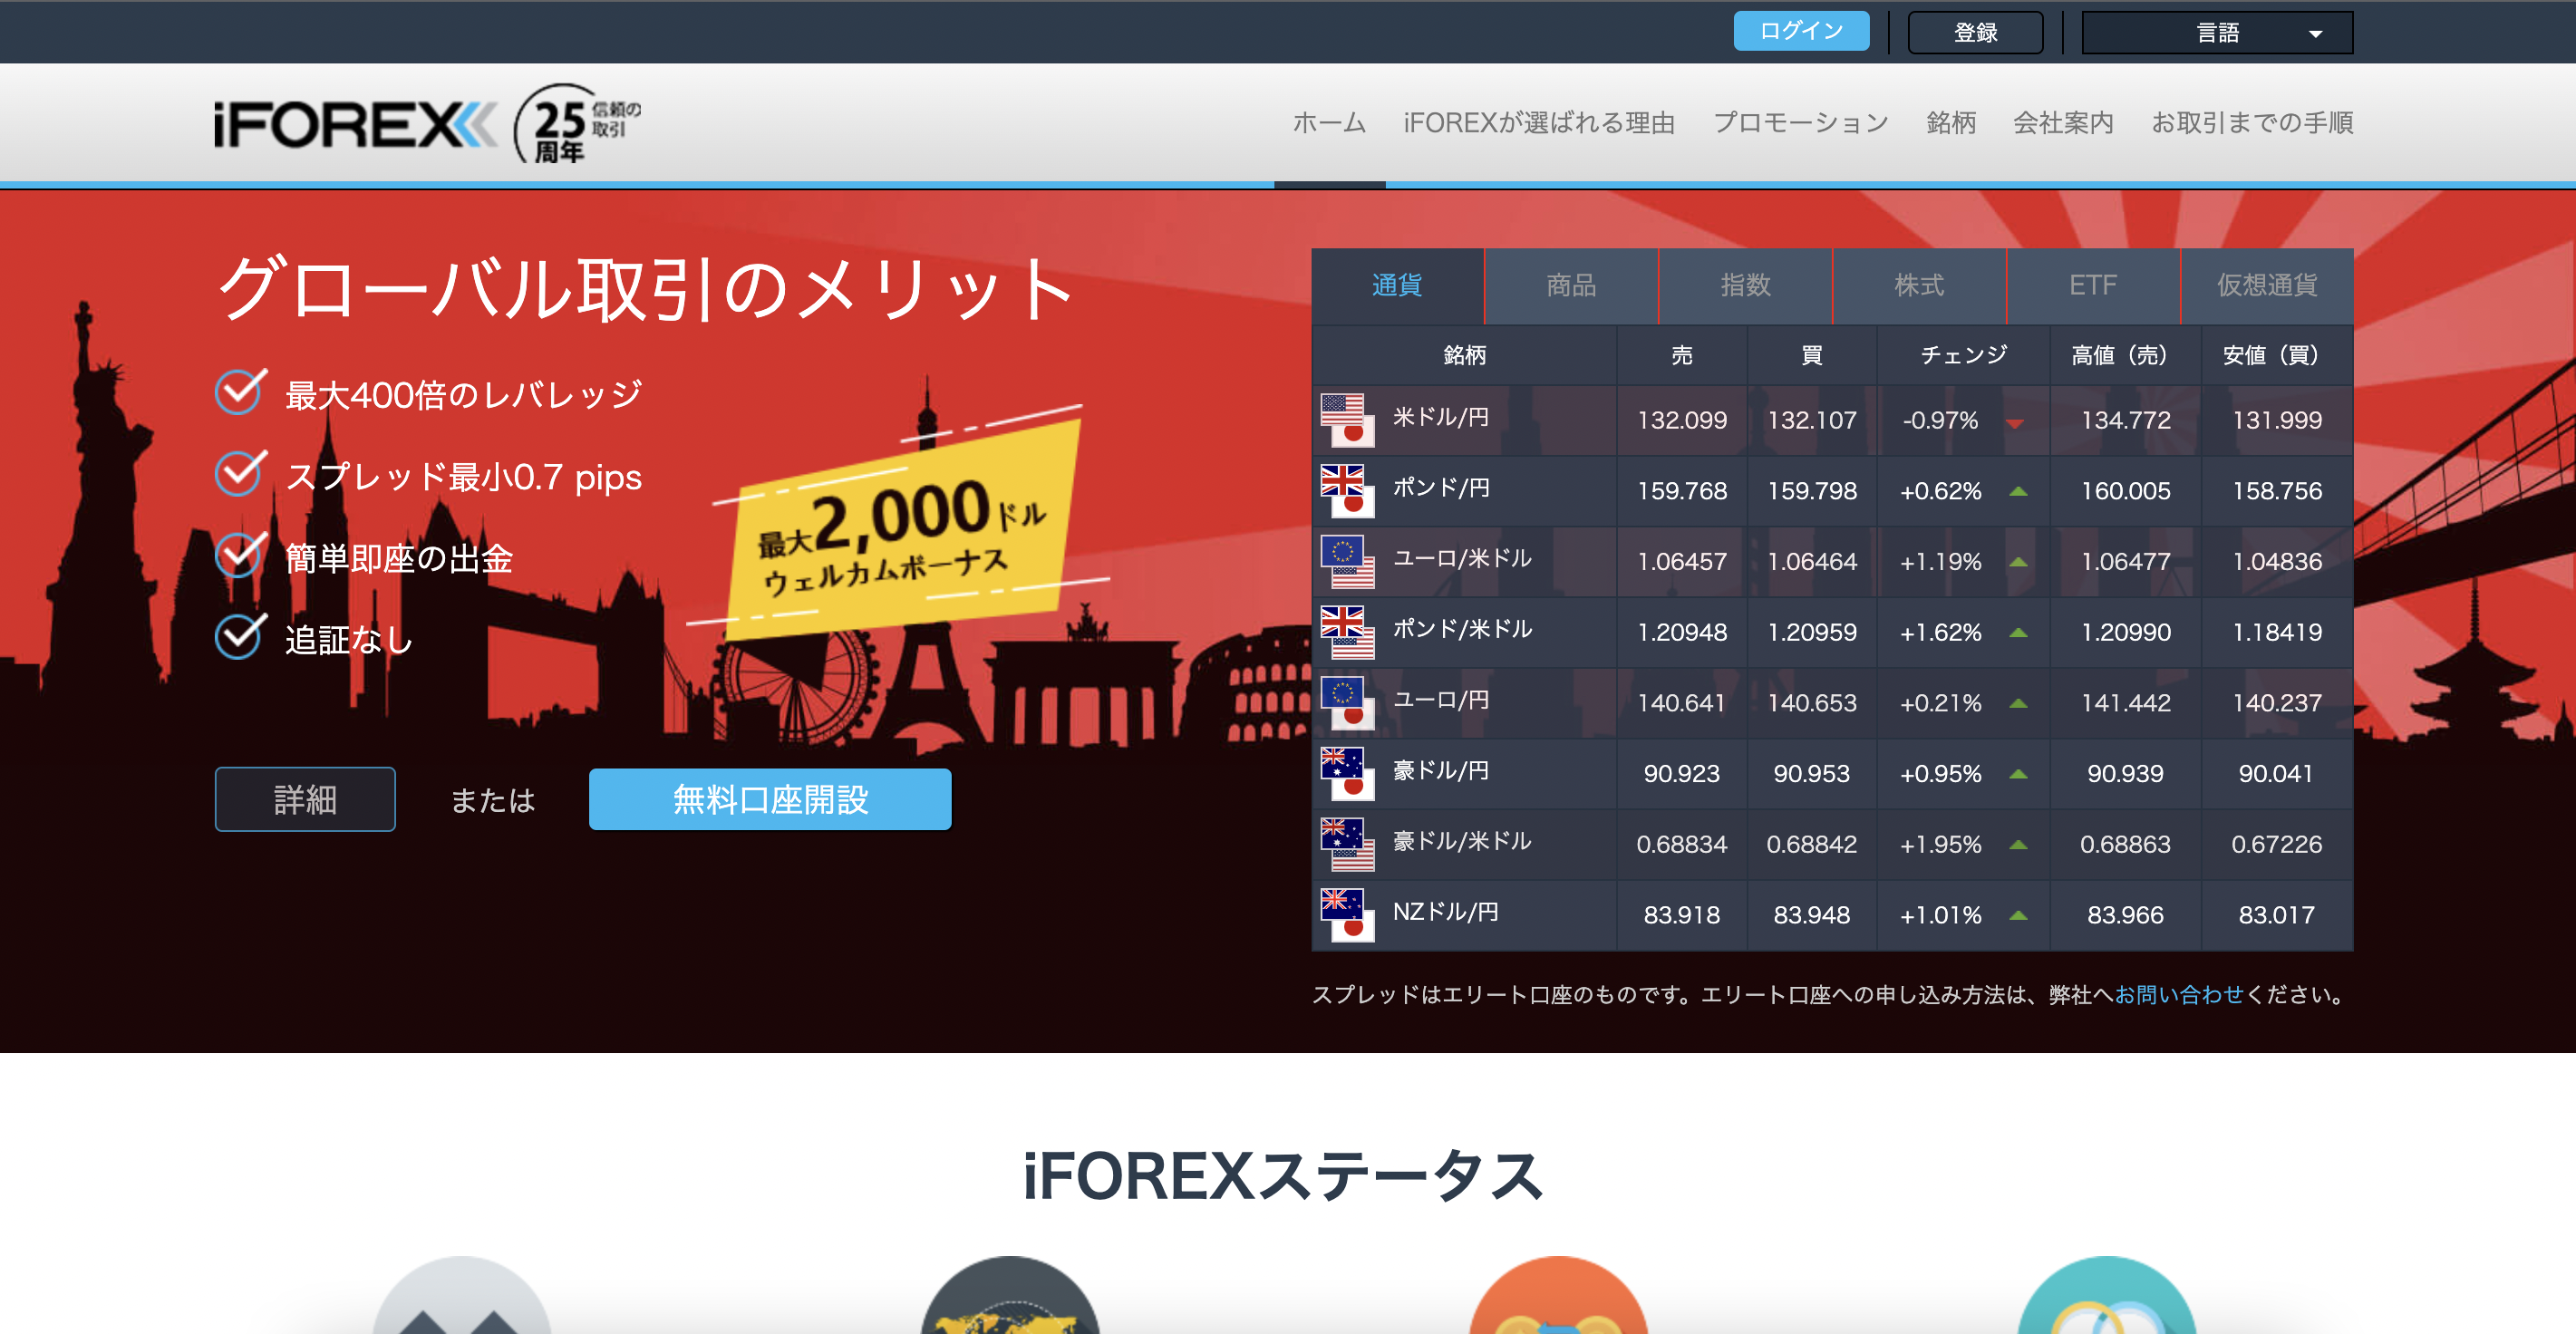The width and height of the screenshot is (2576, 1334).
Task: Open the 銘柄 navigation menu item
Action: (x=1951, y=123)
